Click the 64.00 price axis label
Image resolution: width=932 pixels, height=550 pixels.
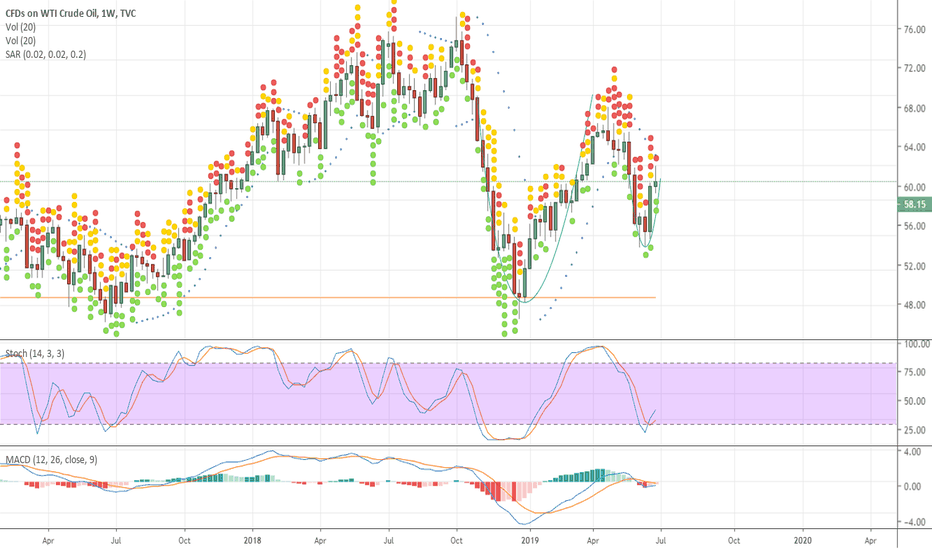tap(914, 147)
